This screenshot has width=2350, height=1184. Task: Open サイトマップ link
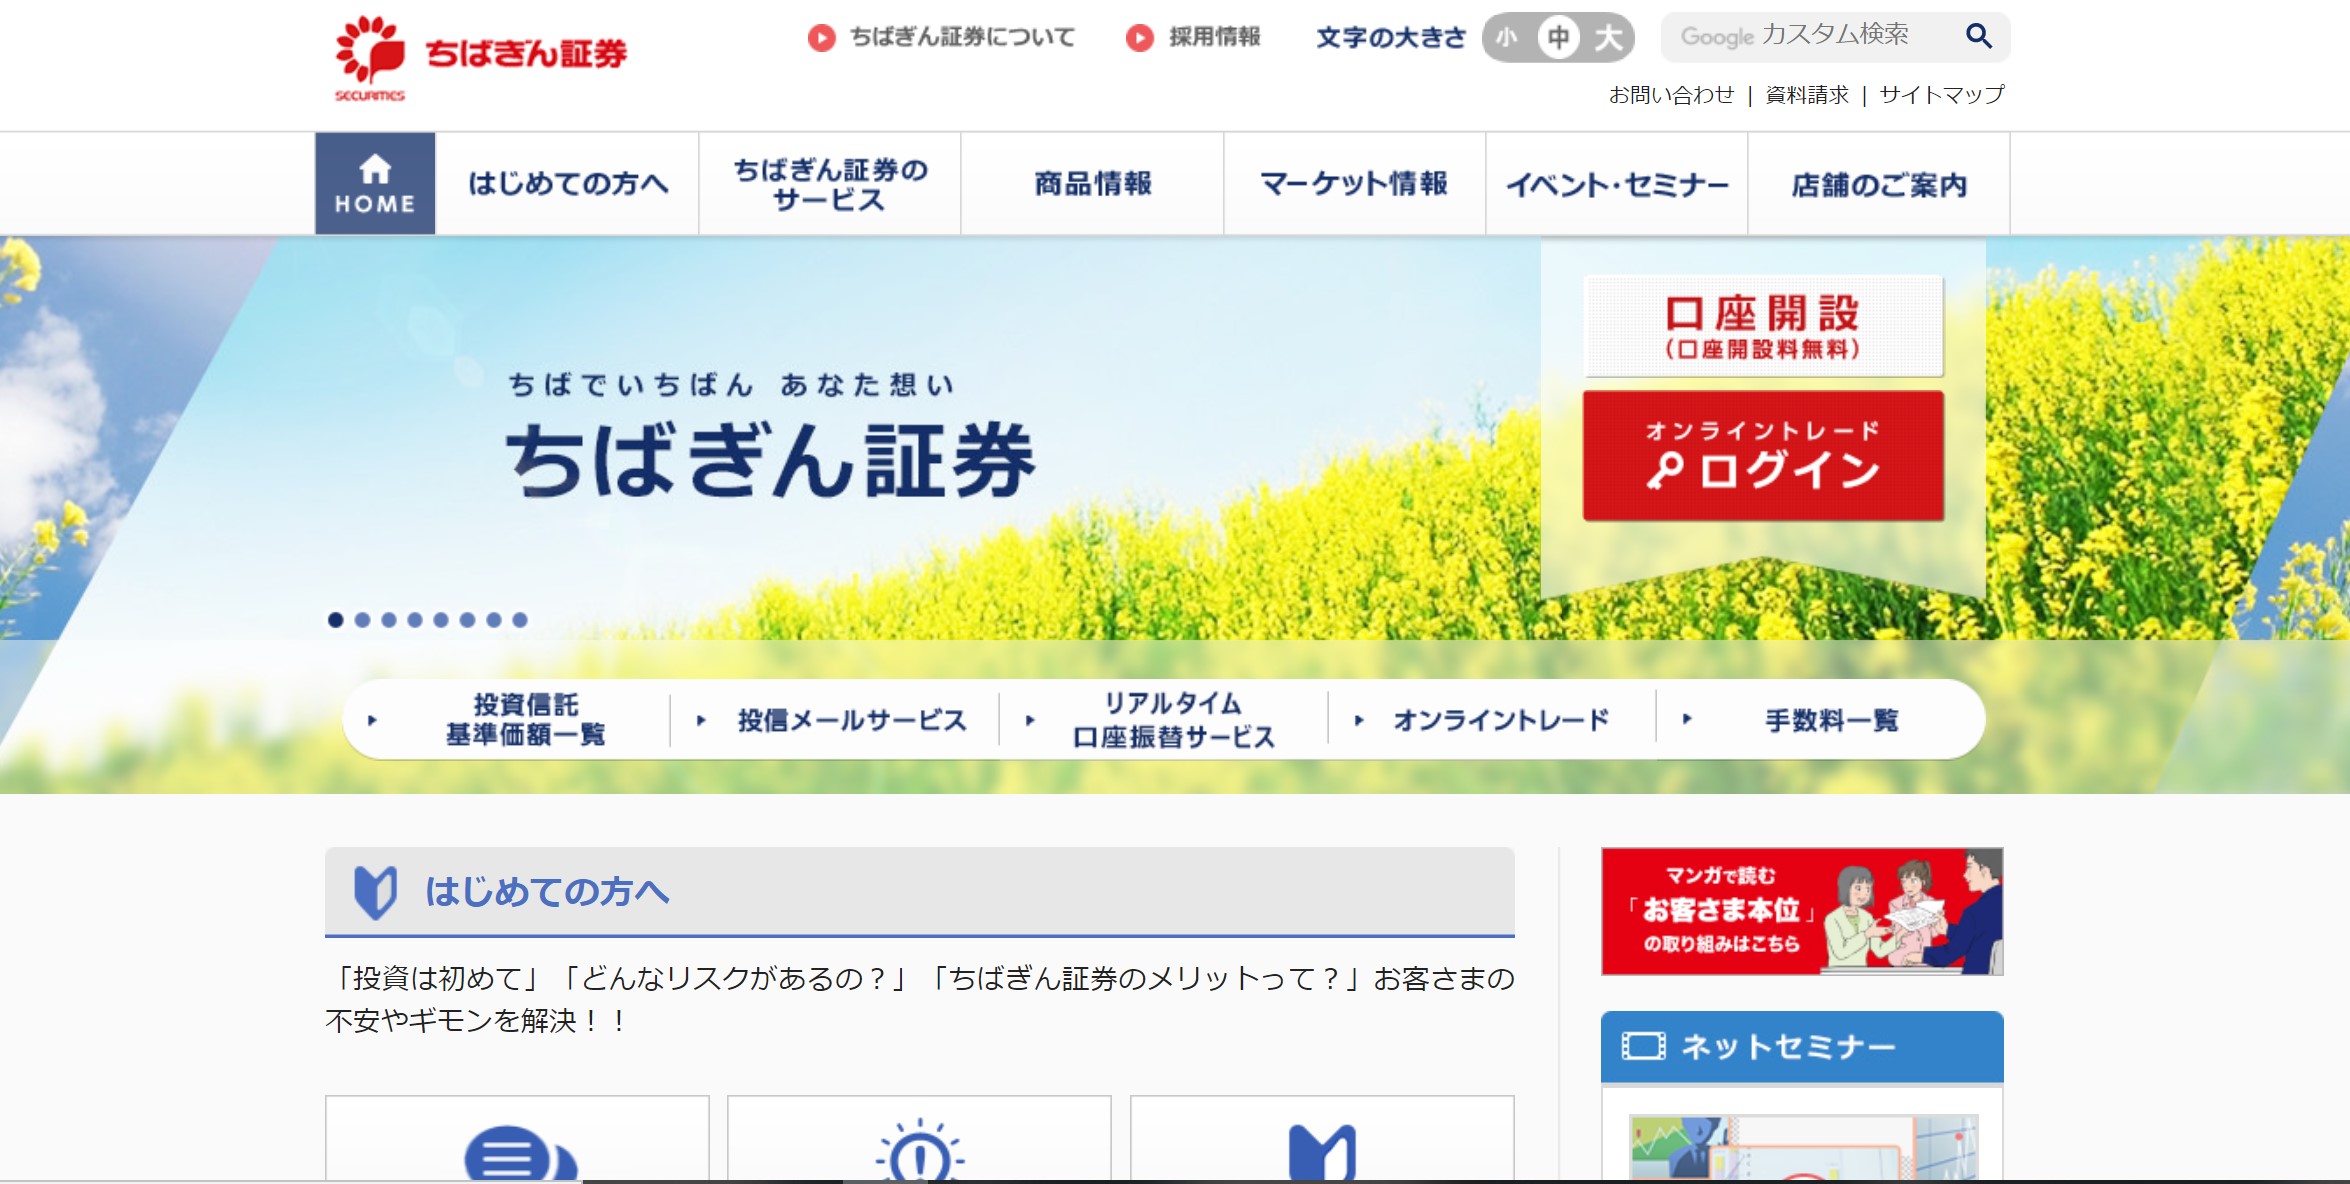pos(1942,95)
